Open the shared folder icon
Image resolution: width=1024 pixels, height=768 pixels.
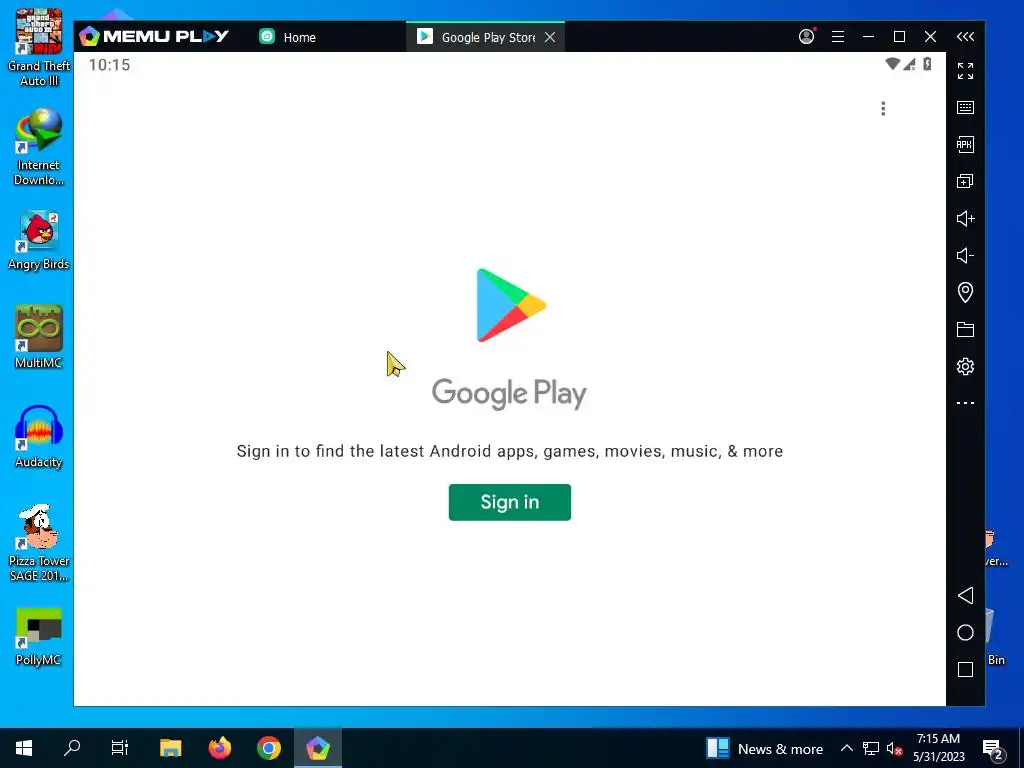click(x=965, y=329)
